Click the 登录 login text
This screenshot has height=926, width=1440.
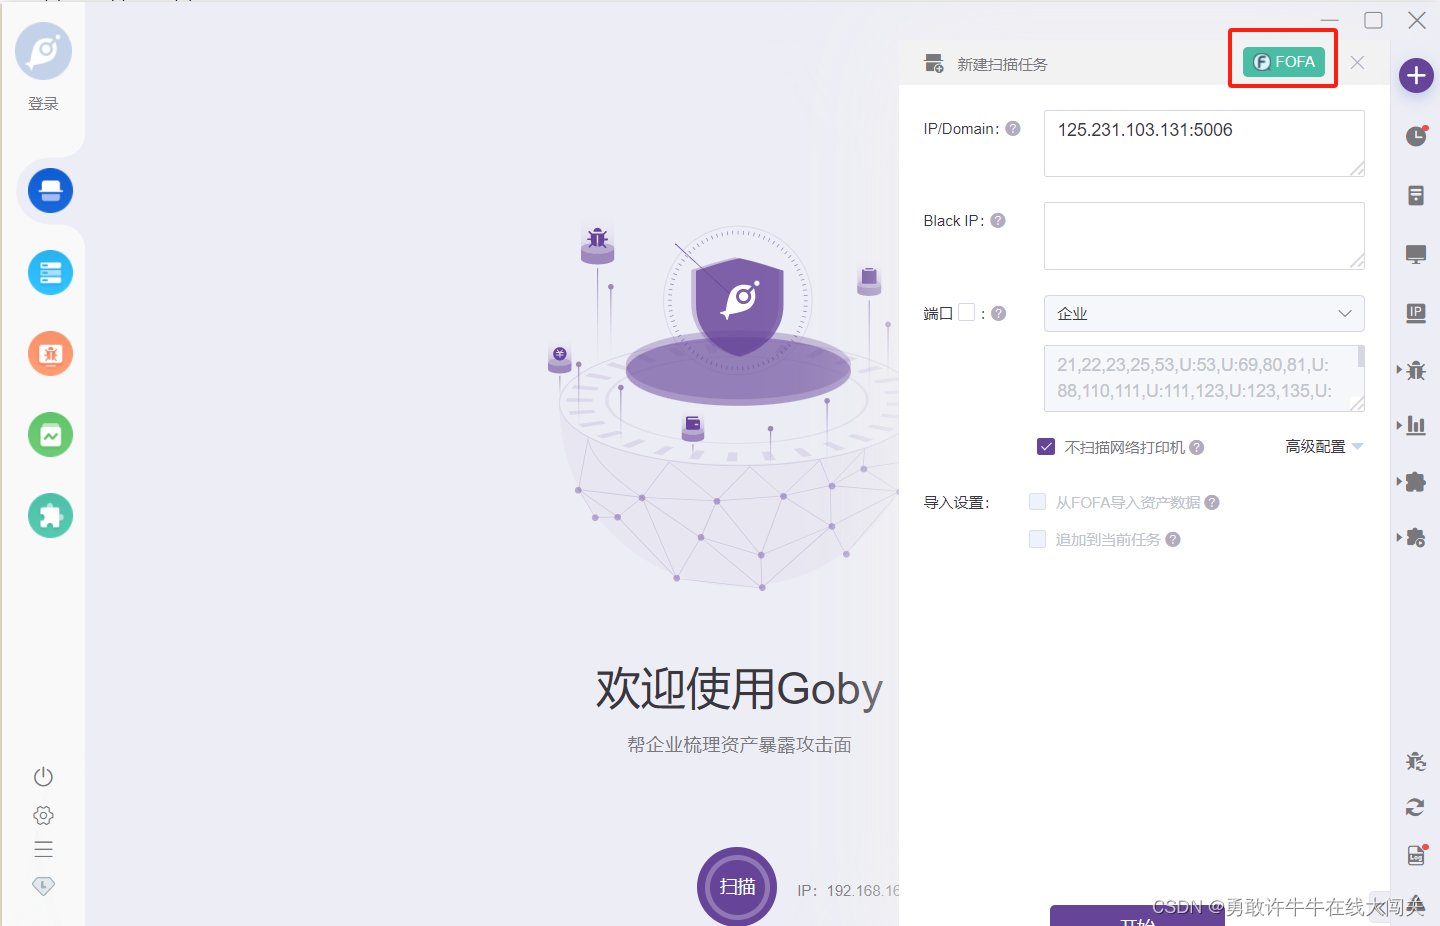[43, 104]
